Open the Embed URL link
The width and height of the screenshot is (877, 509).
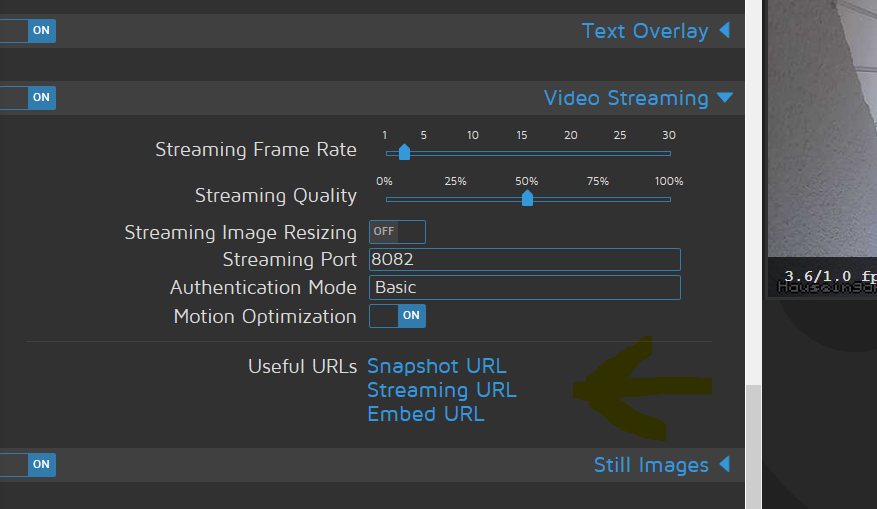pyautogui.click(x=426, y=414)
